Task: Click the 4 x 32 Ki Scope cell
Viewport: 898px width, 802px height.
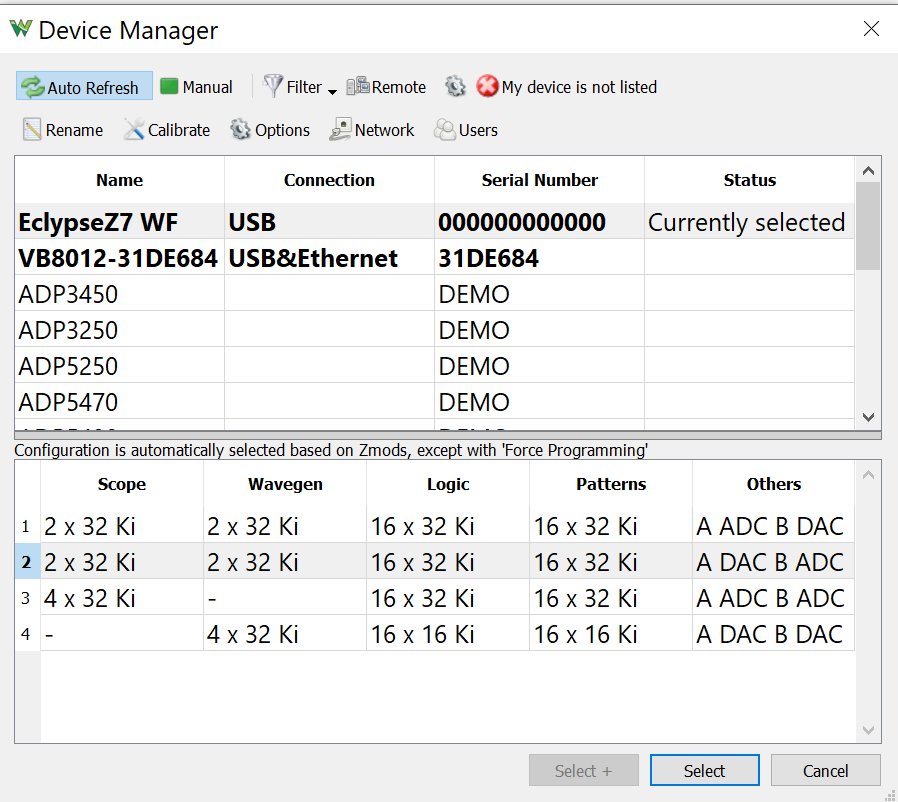Action: click(121, 597)
